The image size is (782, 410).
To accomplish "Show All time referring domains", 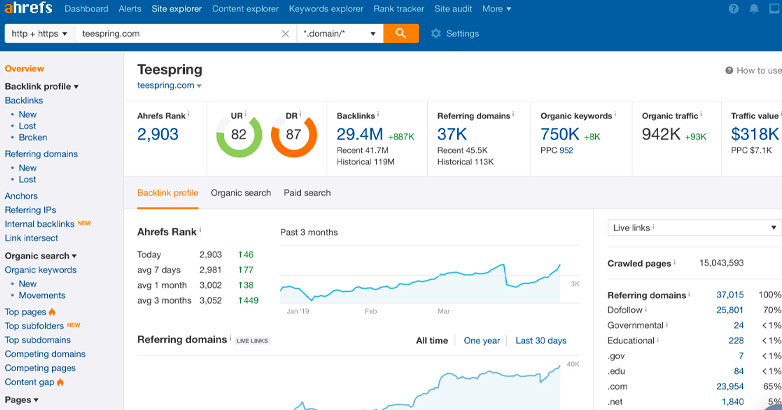I will coord(432,341).
